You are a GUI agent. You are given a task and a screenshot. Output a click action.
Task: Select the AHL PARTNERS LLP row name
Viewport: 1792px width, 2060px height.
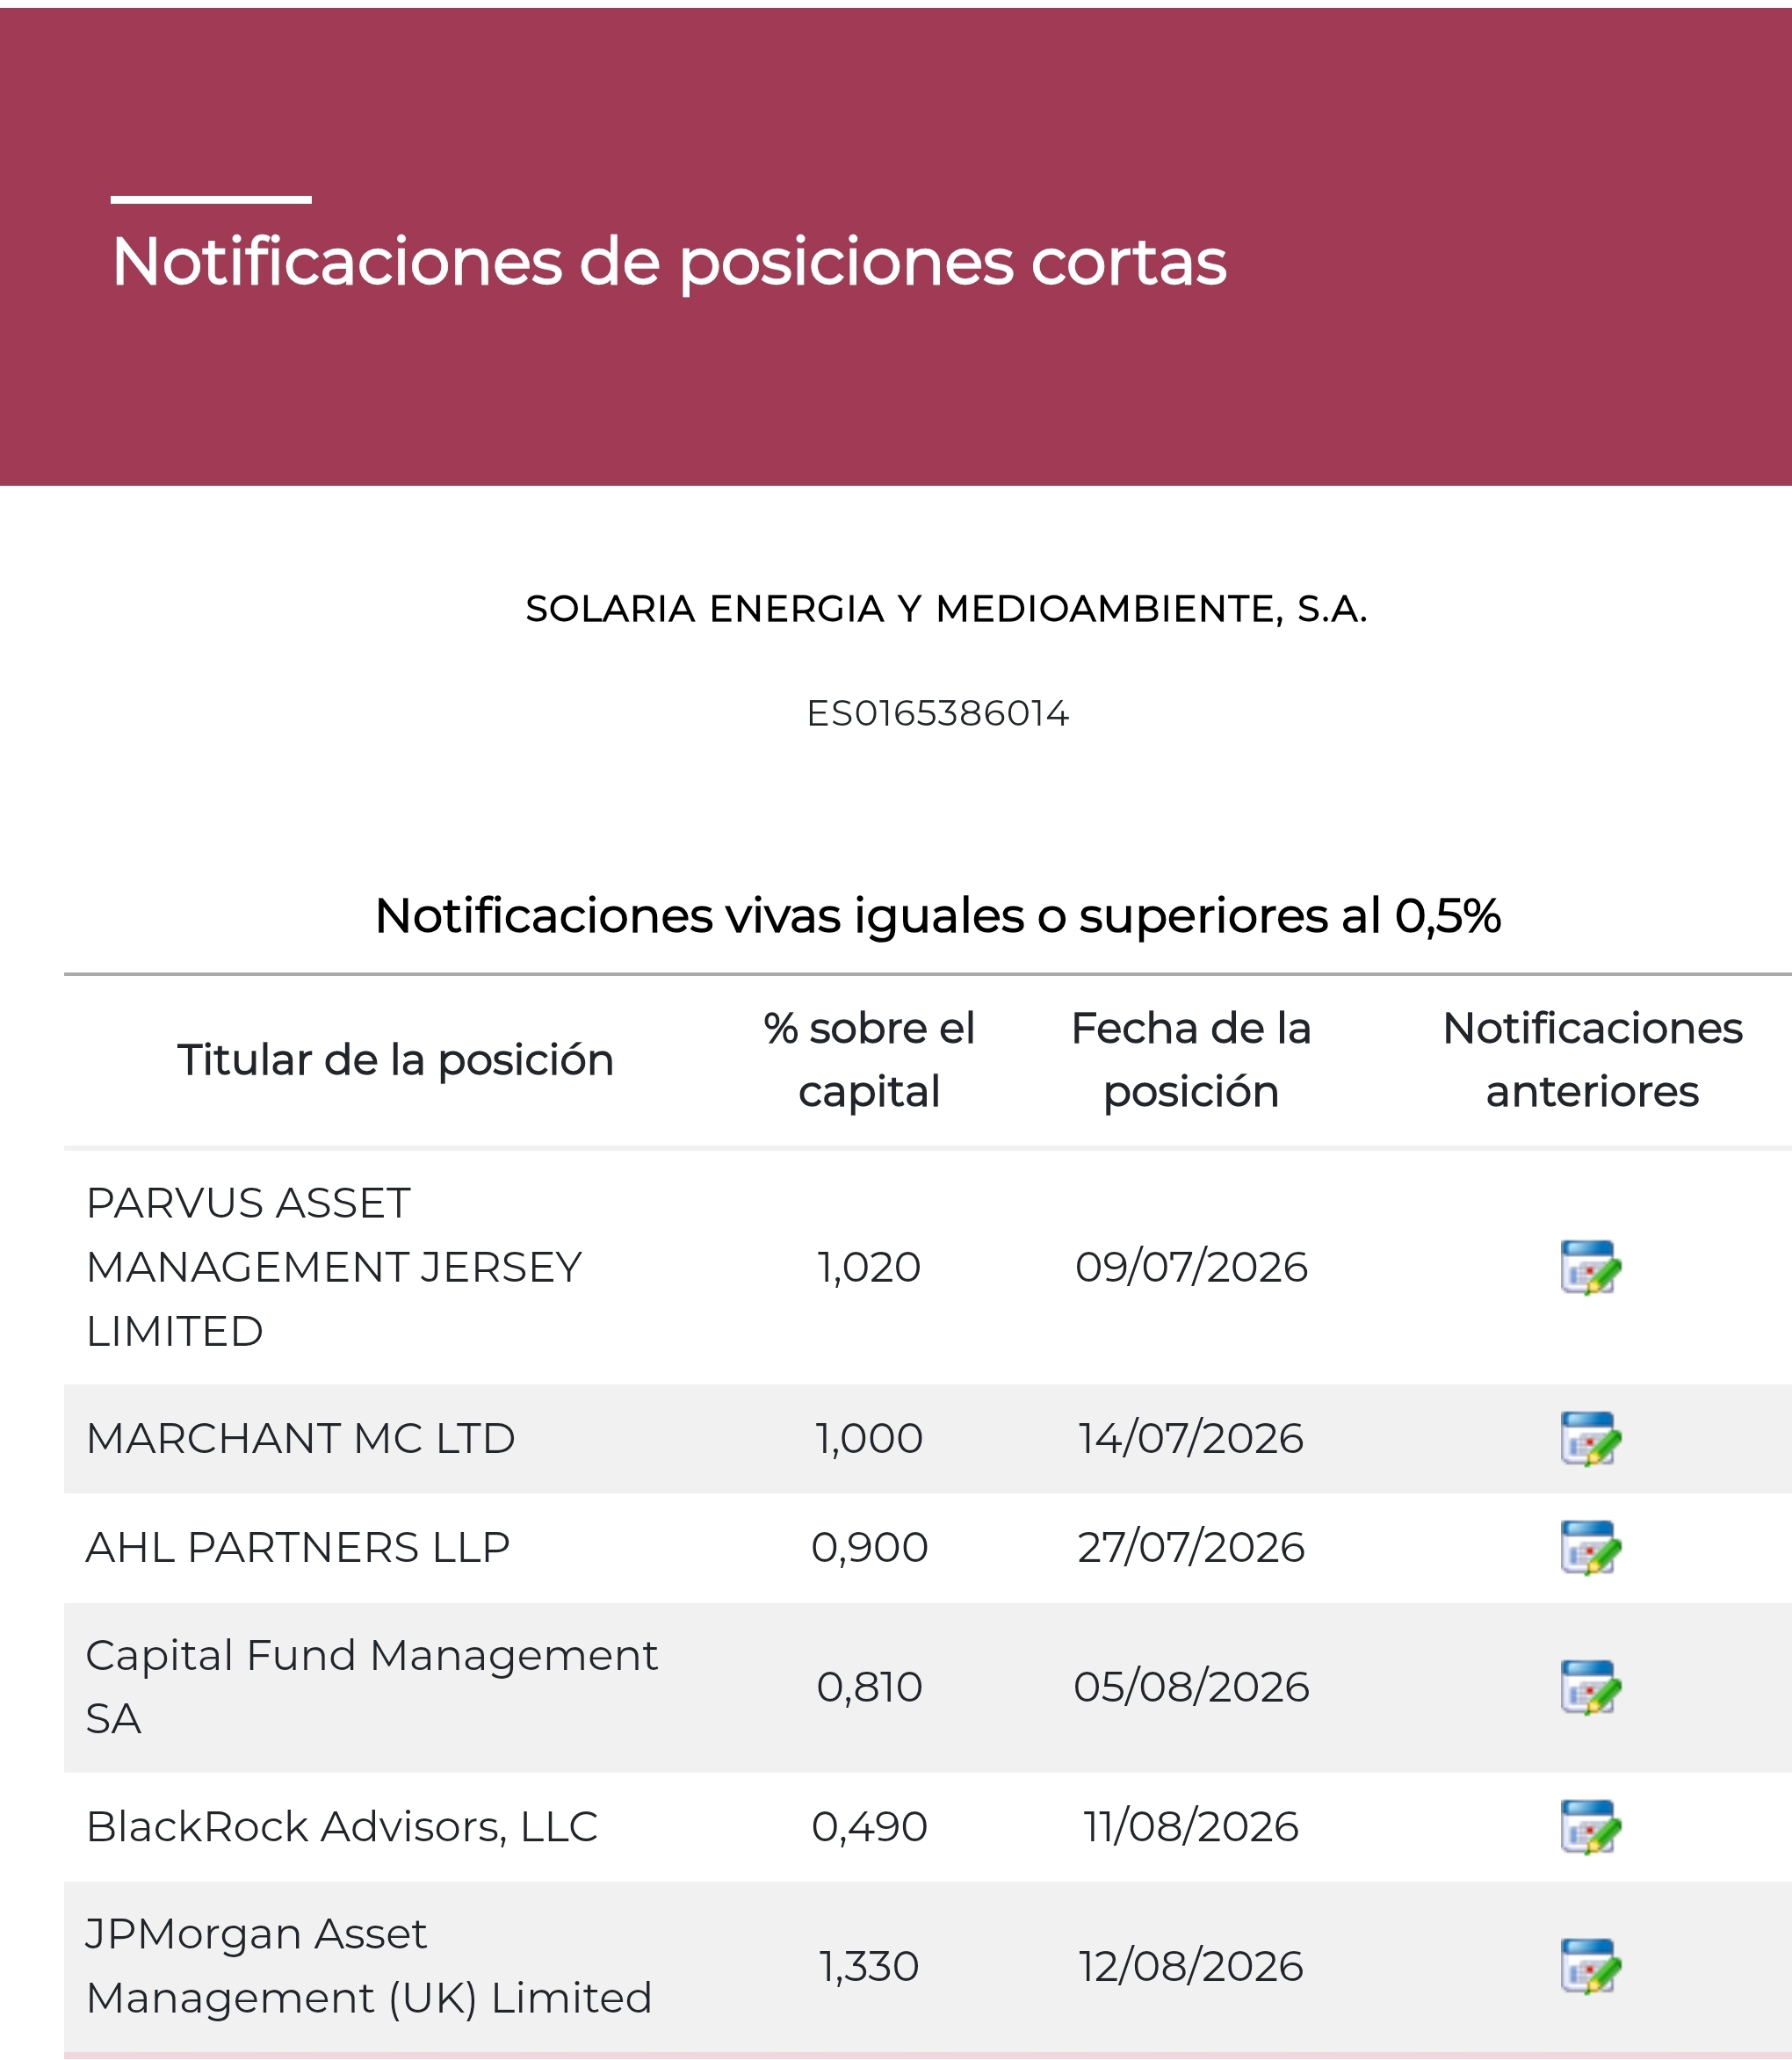point(298,1547)
